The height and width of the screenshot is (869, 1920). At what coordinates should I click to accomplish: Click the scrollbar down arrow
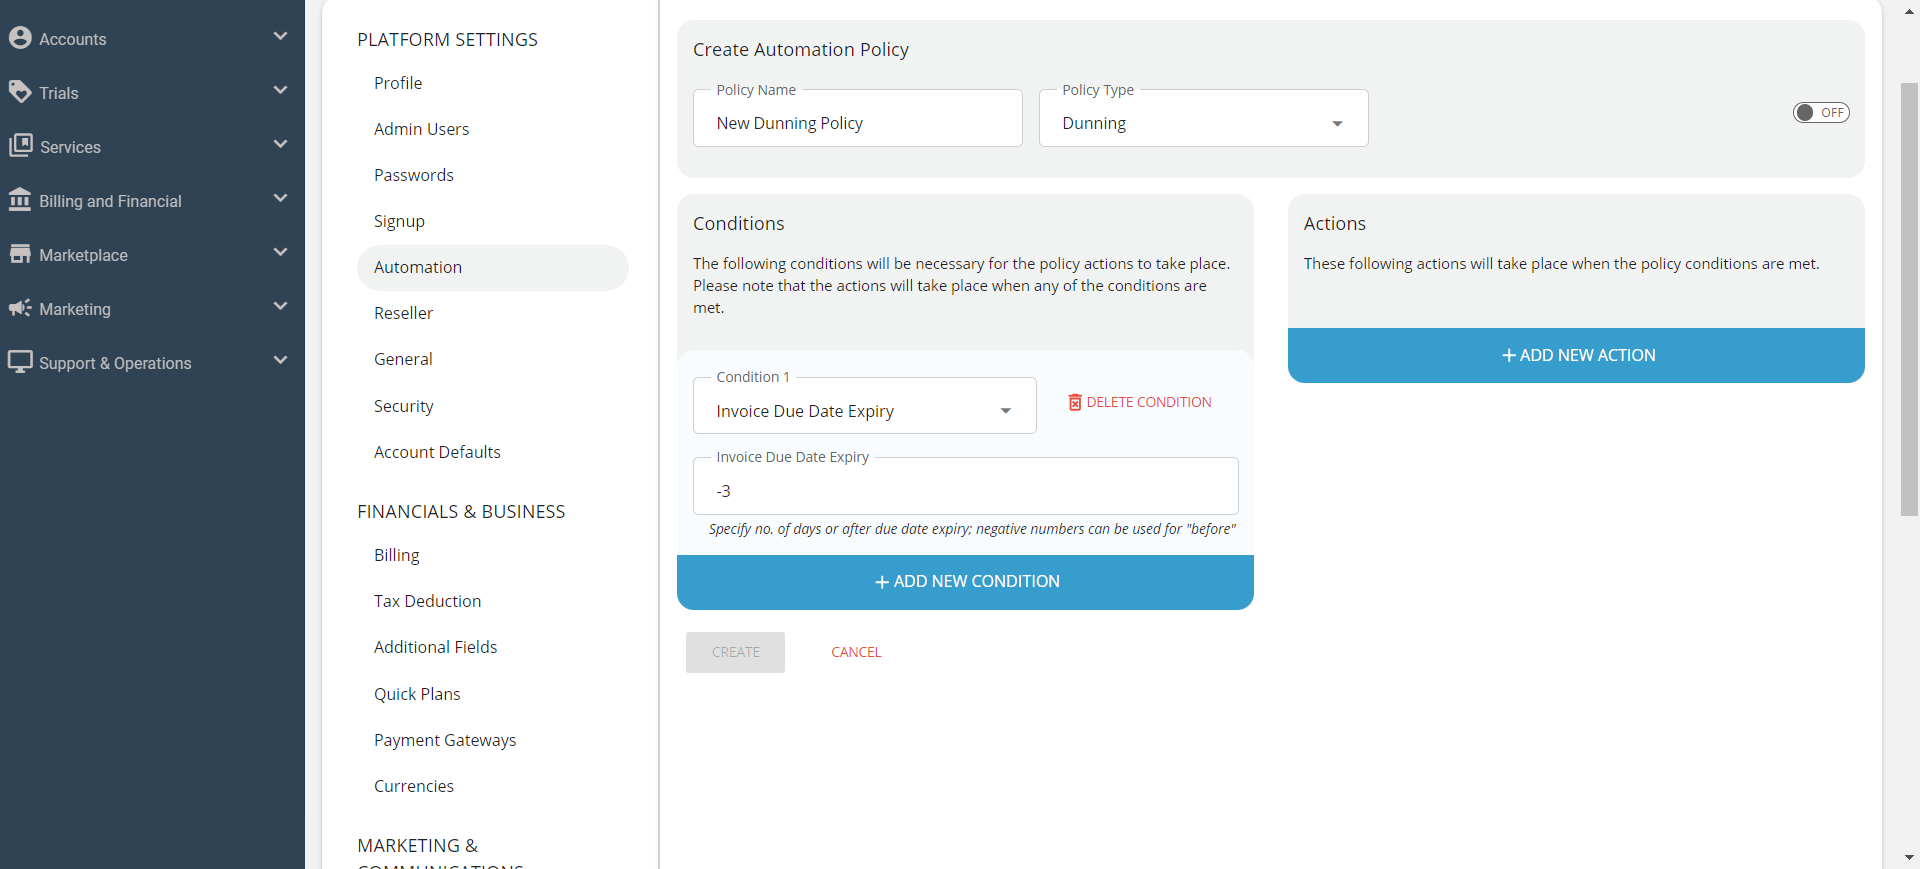click(1909, 858)
